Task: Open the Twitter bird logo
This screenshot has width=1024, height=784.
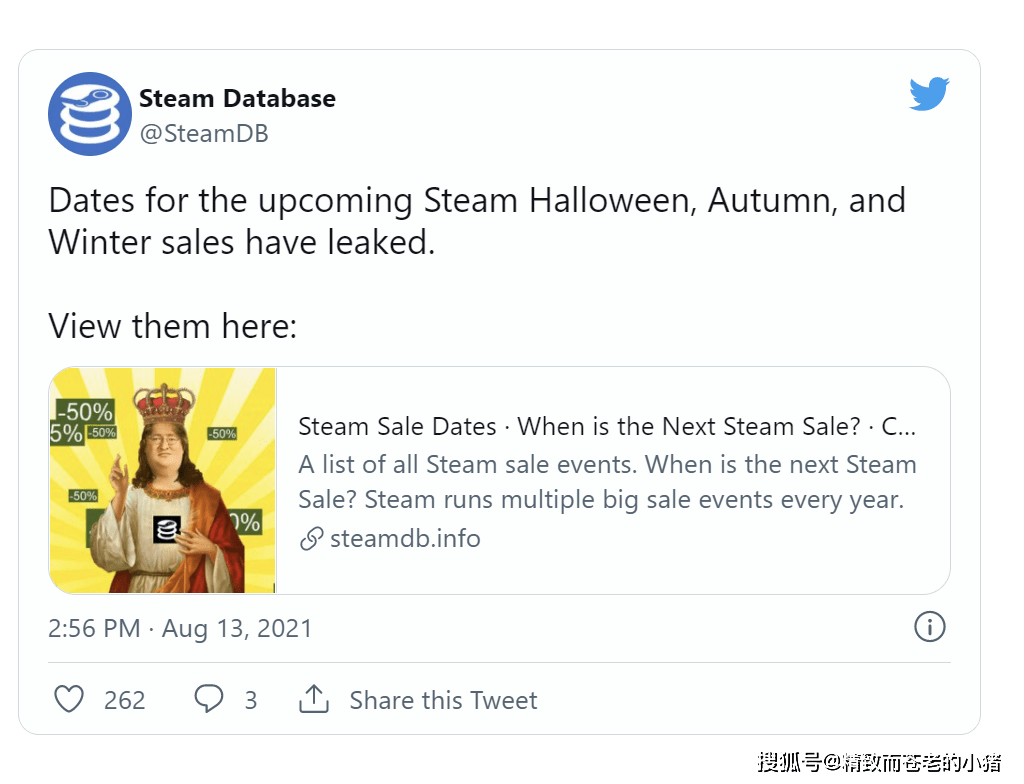Action: coord(928,95)
